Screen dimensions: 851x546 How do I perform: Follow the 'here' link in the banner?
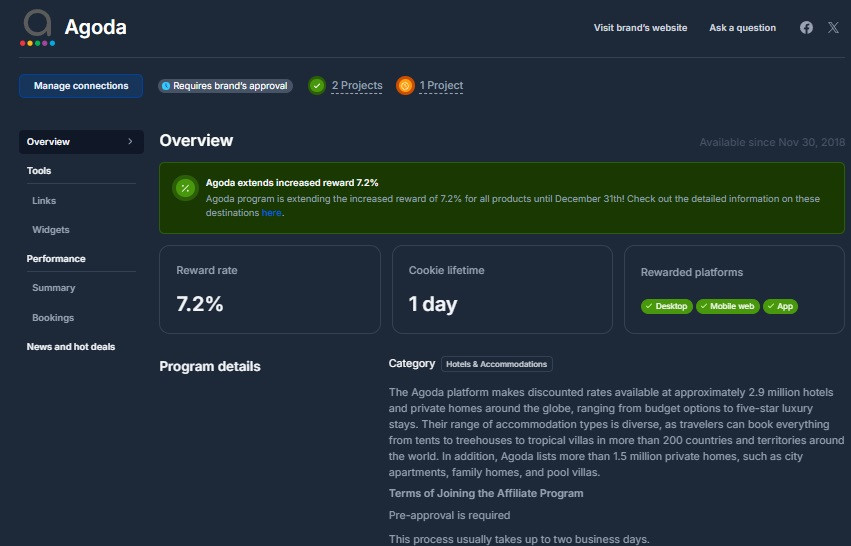[271, 213]
